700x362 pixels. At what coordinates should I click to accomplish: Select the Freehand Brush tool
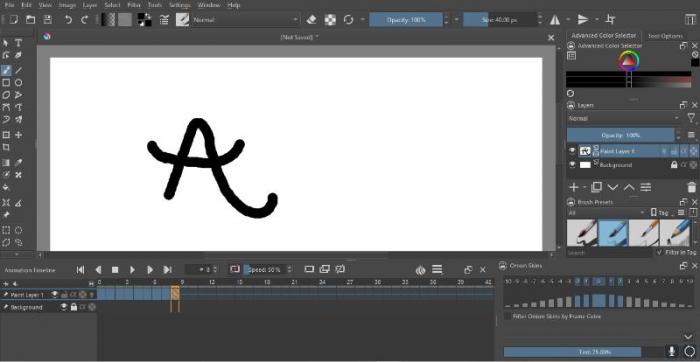[x=6, y=71]
